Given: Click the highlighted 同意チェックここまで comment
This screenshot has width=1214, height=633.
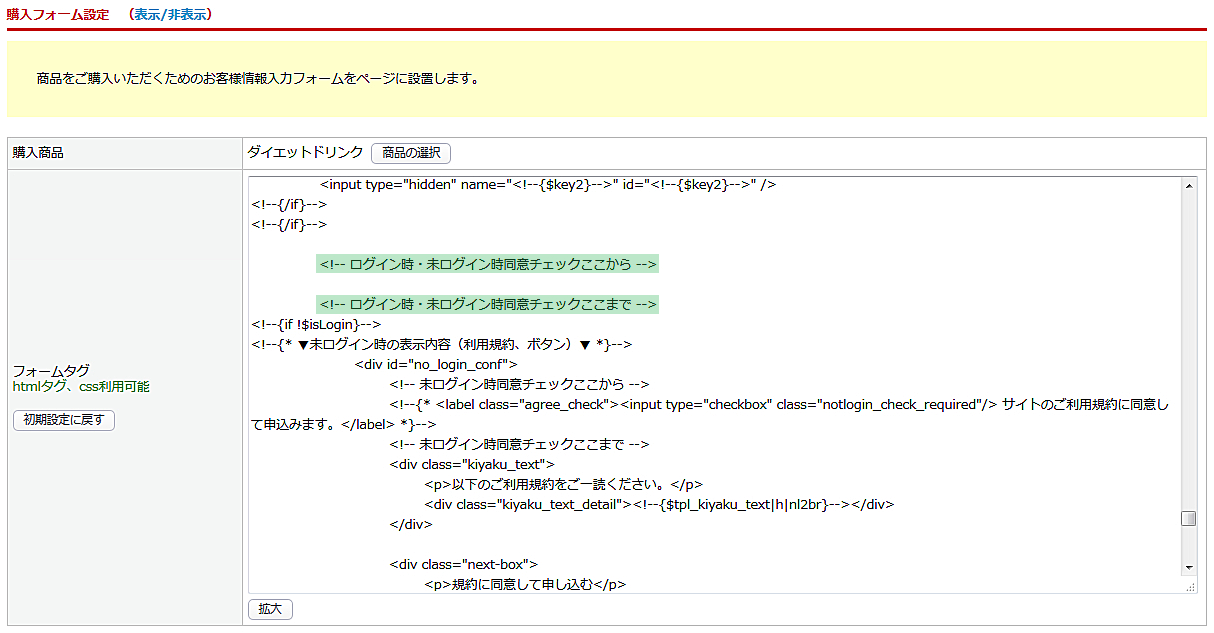Looking at the screenshot, I should coord(487,304).
